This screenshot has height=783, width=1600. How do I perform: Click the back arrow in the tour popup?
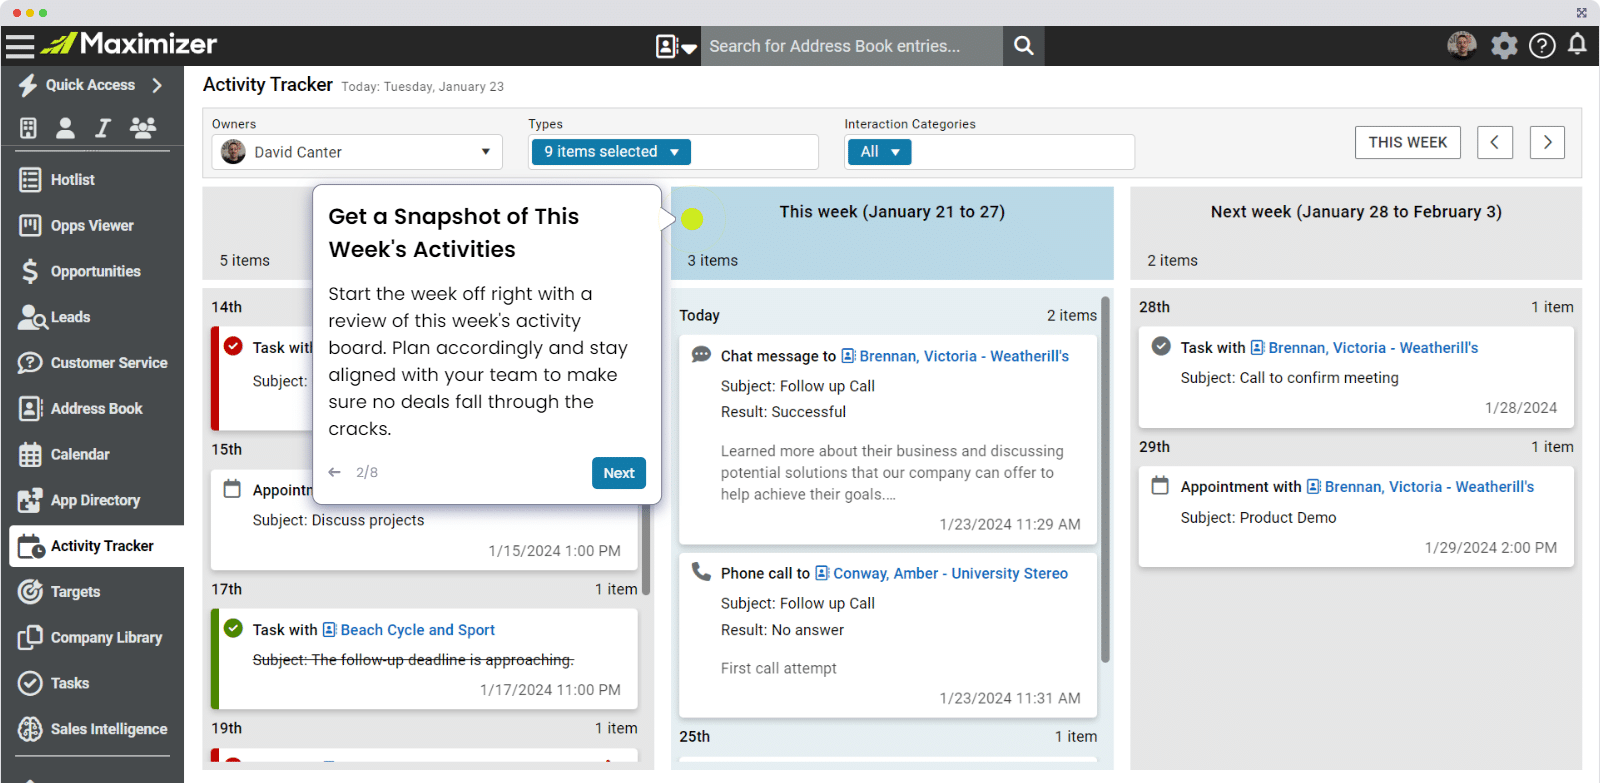pos(335,472)
